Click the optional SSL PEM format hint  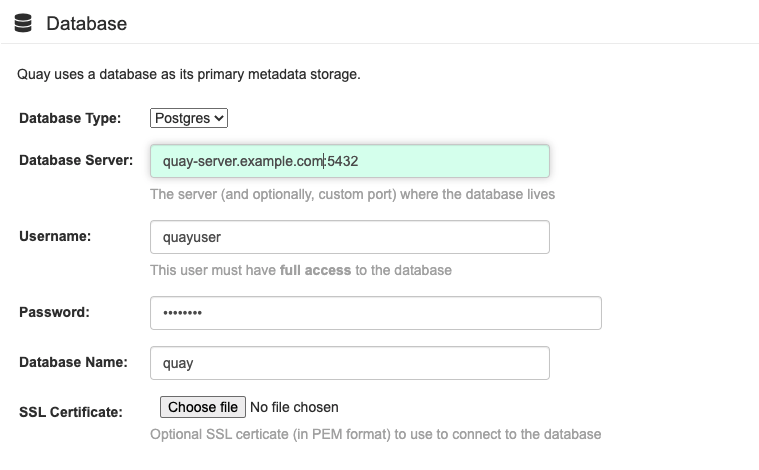tap(375, 434)
